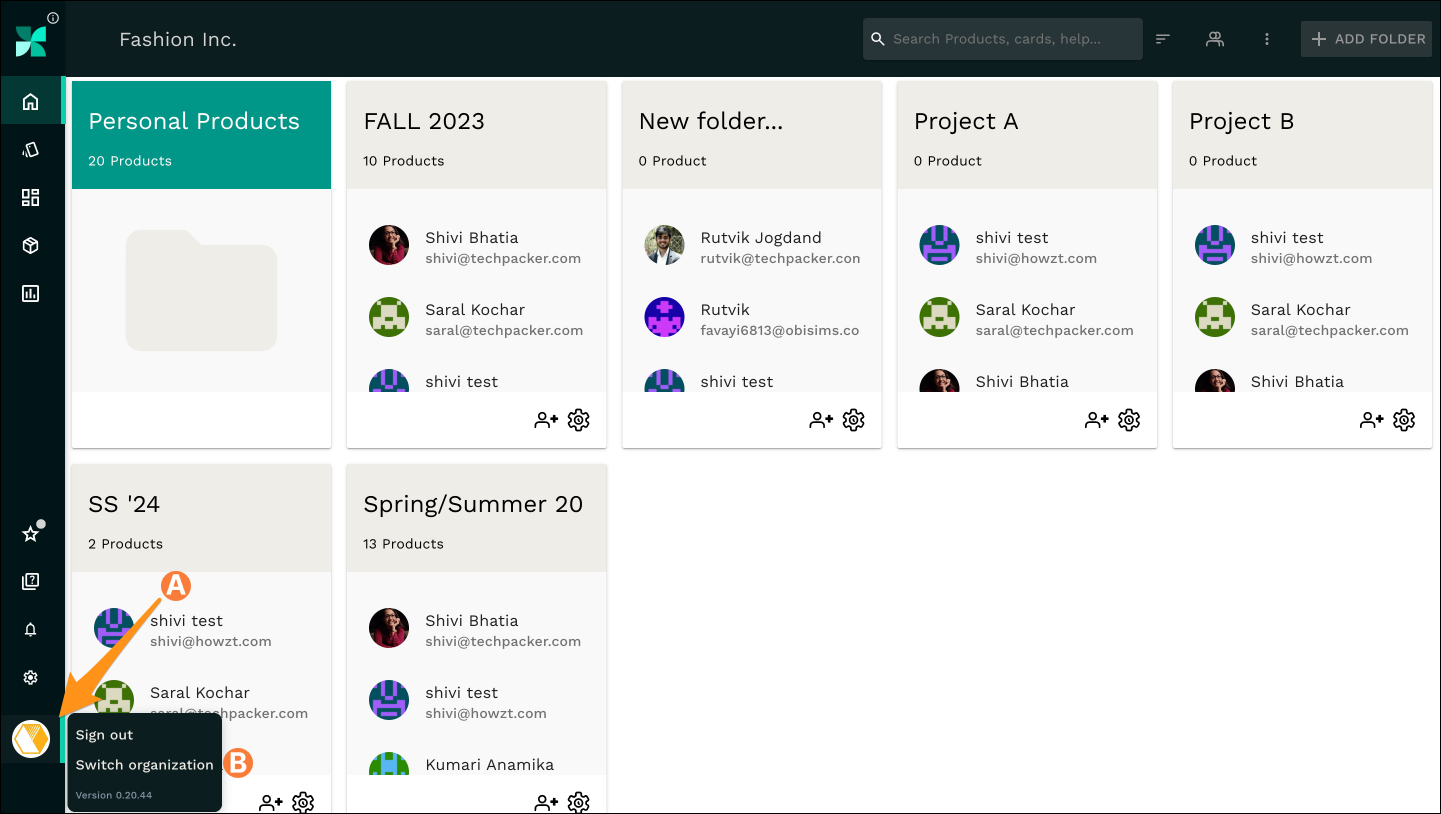Screen dimensions: 1441x814
Task: Open the three-dot more options menu
Action: [x=1267, y=39]
